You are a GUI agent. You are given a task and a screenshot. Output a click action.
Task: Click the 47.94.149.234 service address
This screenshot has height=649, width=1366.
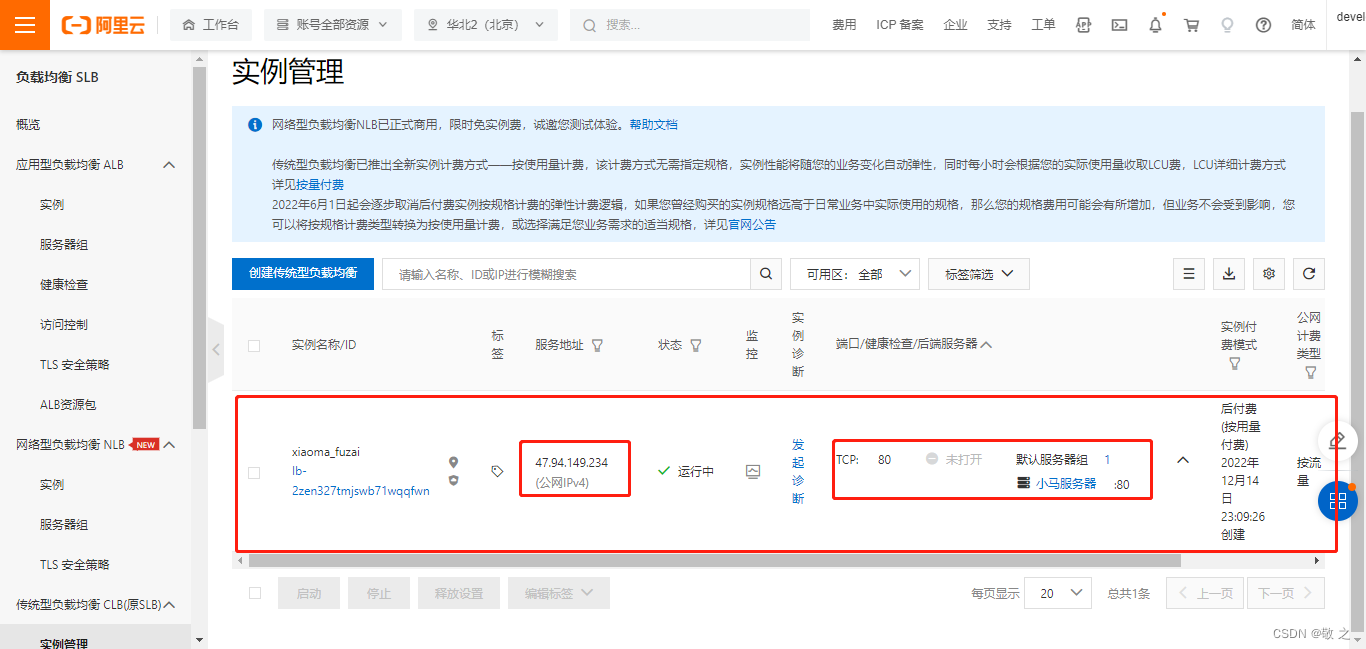coord(571,463)
